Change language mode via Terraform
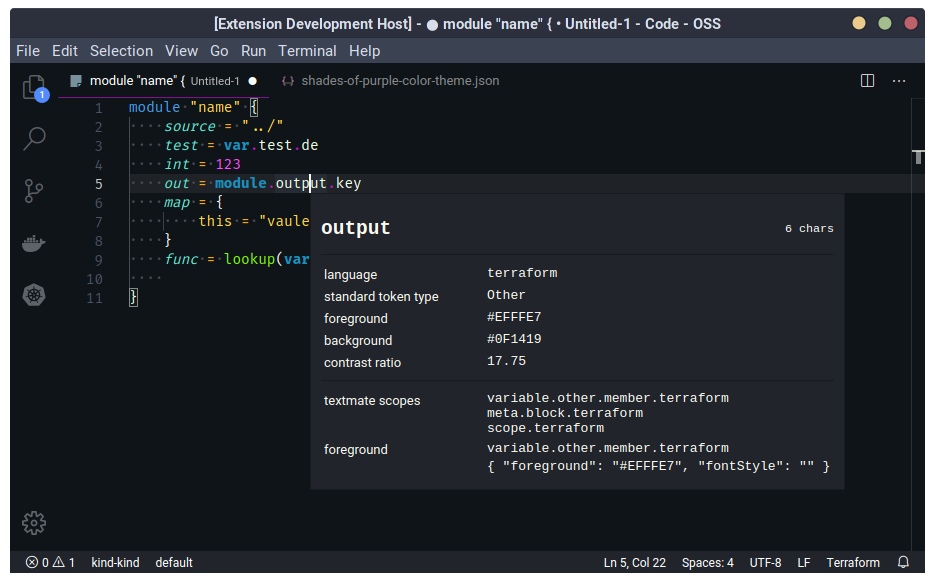Viewport: 935px width, 583px height. coord(853,562)
